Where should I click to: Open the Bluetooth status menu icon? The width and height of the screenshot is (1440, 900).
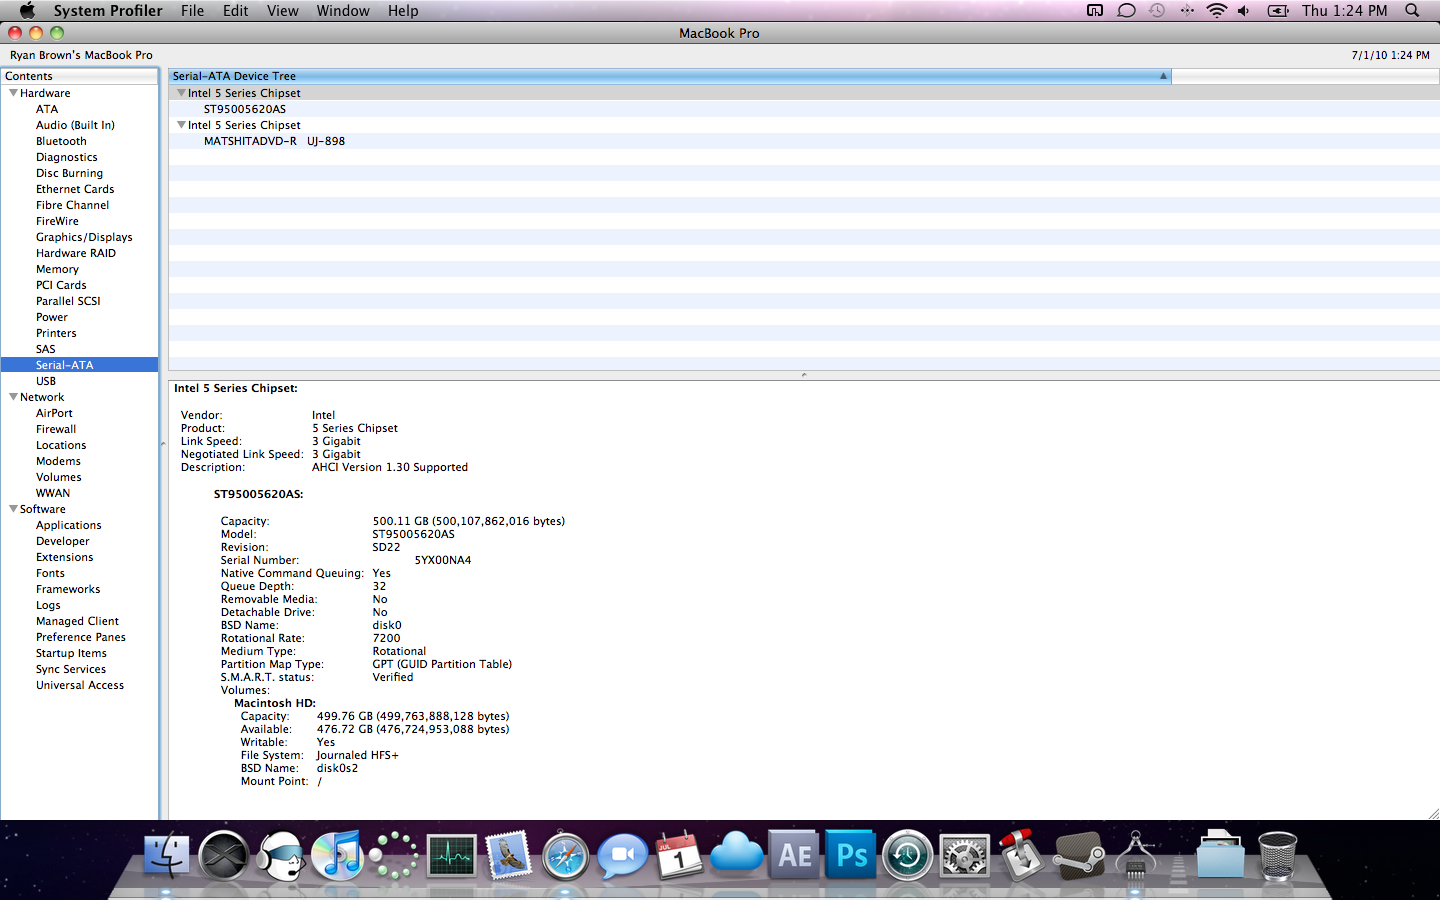1187,10
